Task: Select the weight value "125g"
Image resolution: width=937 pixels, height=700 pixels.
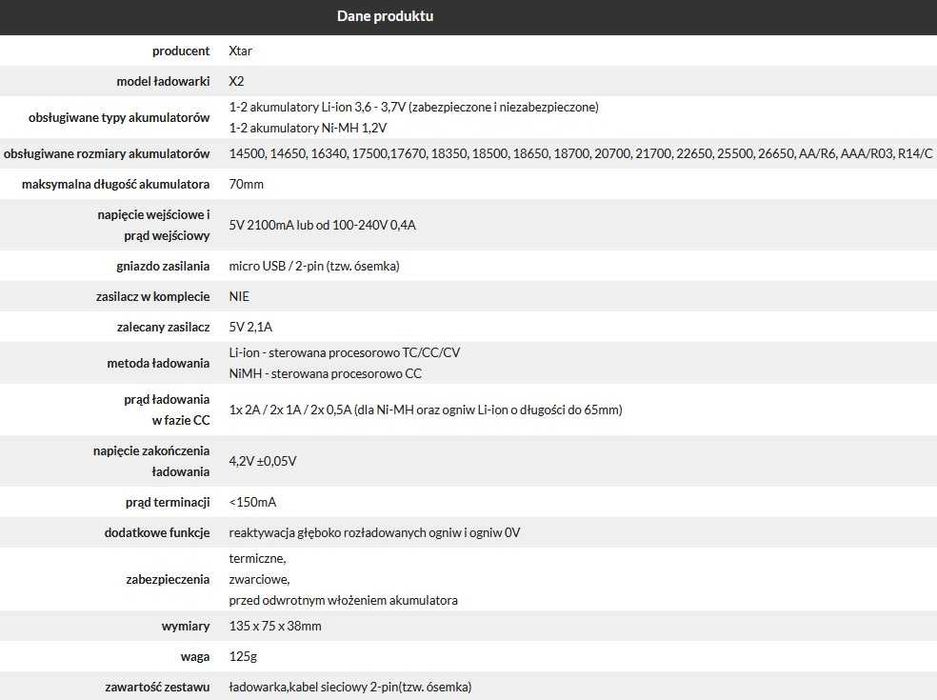Action: coord(244,657)
